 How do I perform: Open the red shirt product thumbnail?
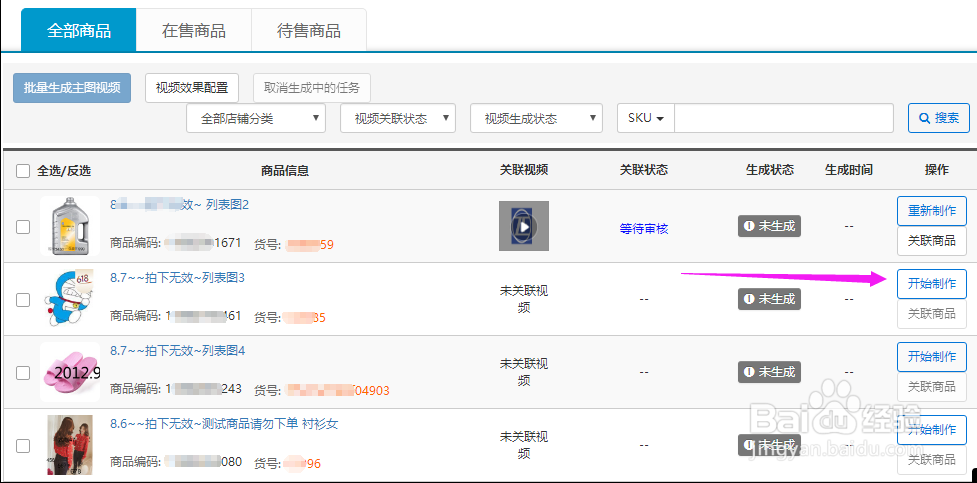tap(70, 445)
